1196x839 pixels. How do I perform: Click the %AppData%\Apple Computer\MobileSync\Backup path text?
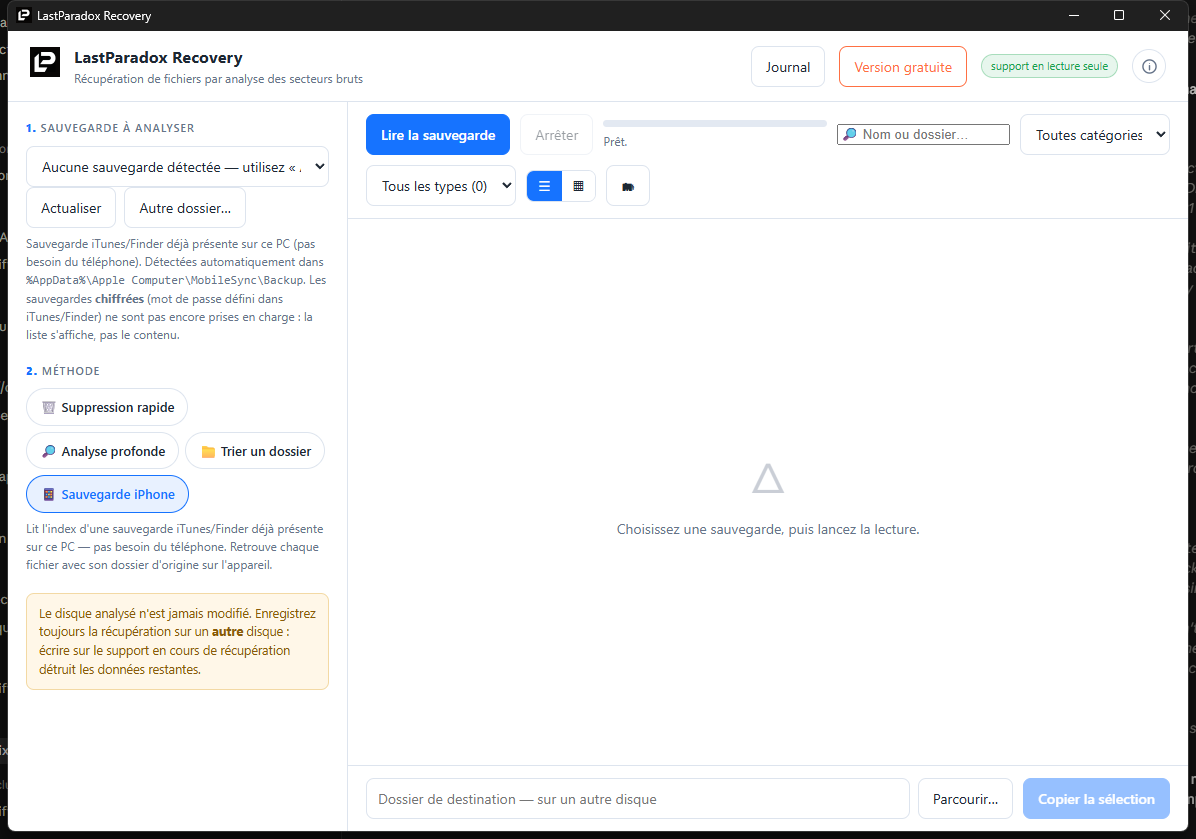click(166, 280)
